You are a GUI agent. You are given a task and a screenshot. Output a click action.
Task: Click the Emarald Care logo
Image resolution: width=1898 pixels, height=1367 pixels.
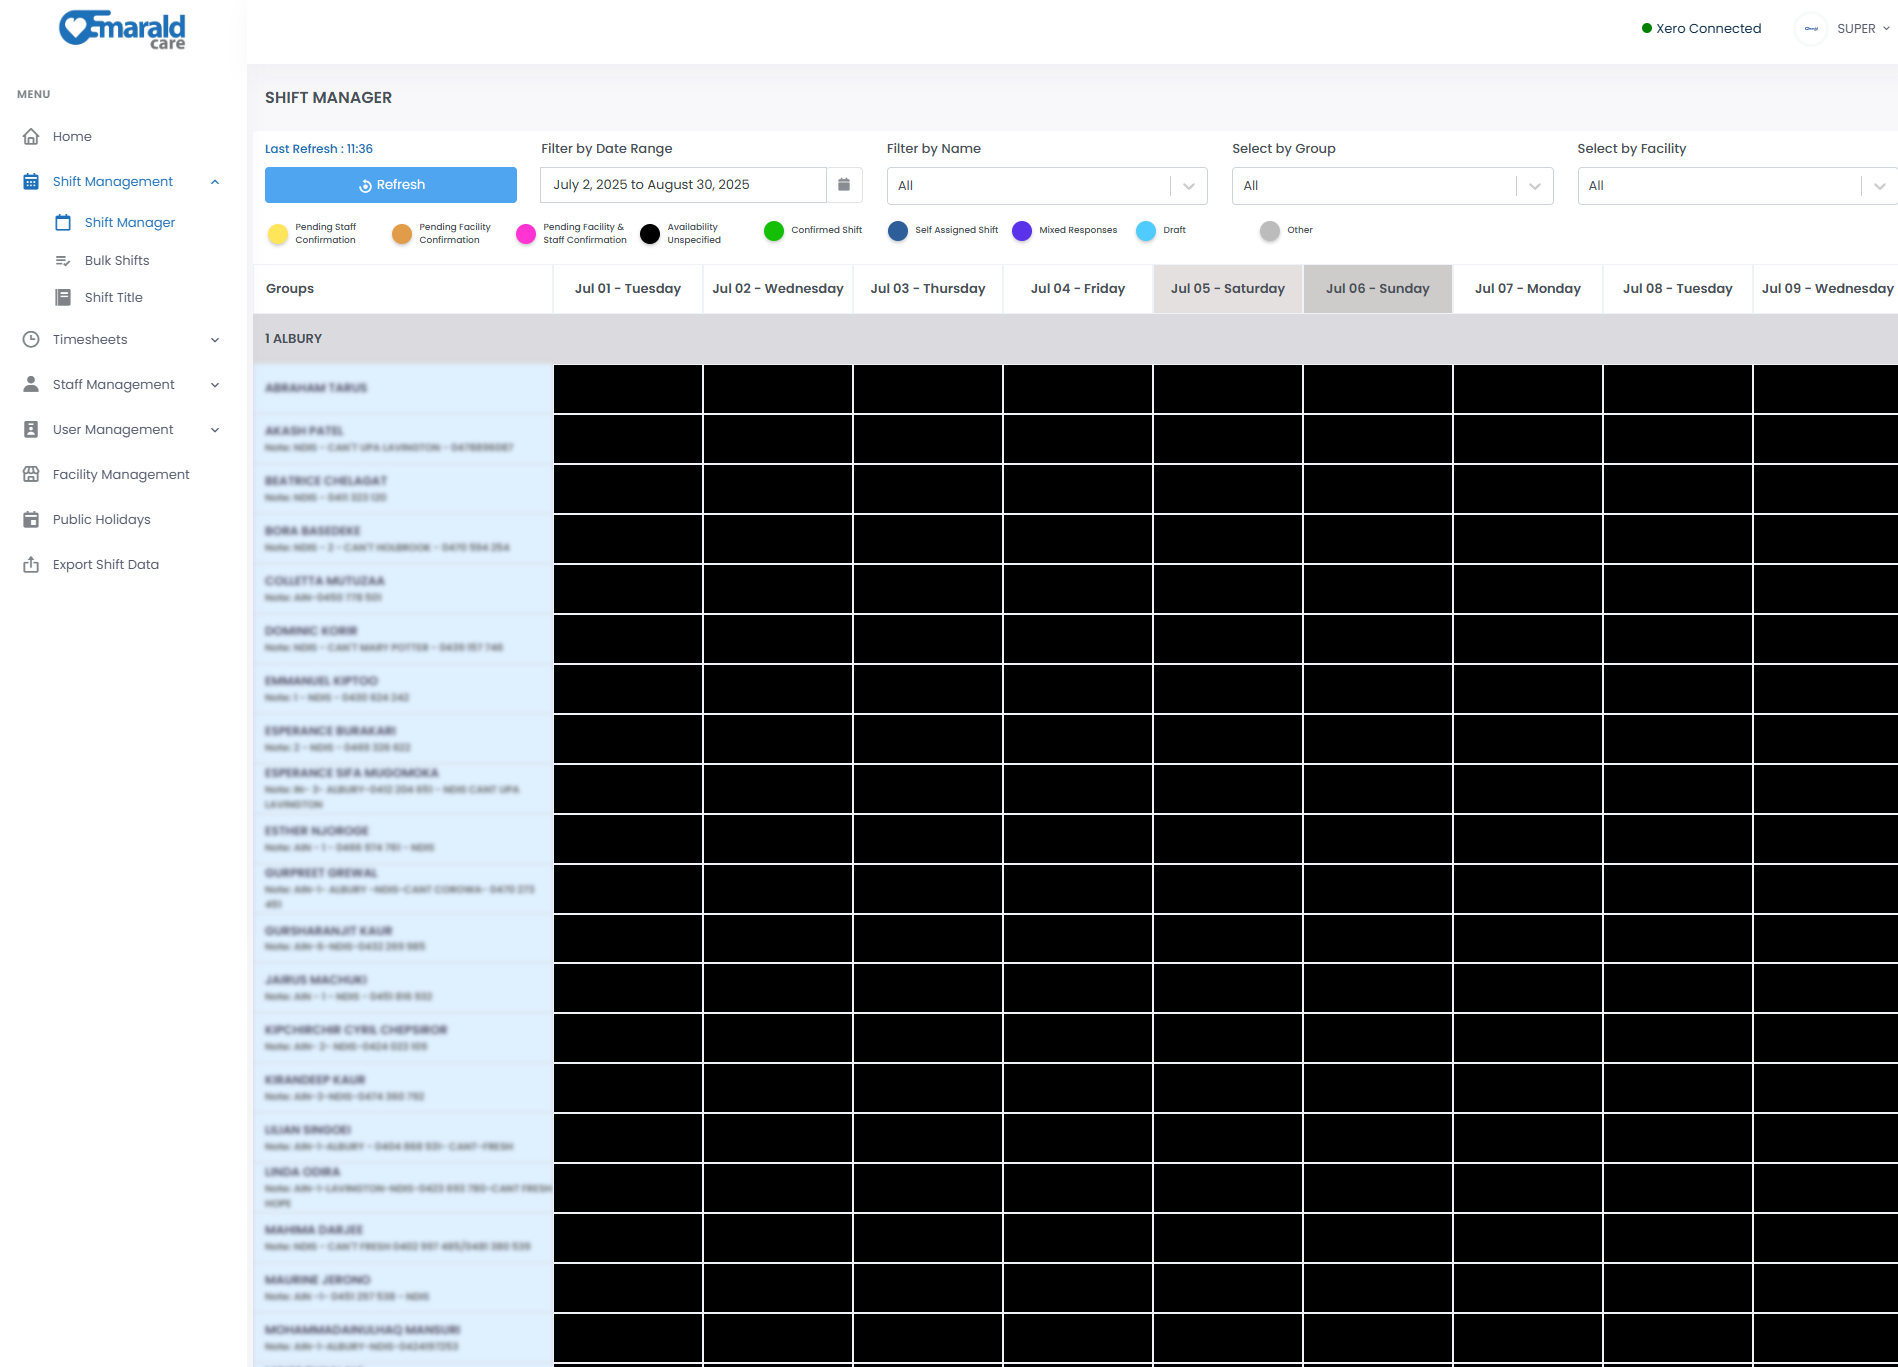pyautogui.click(x=122, y=29)
